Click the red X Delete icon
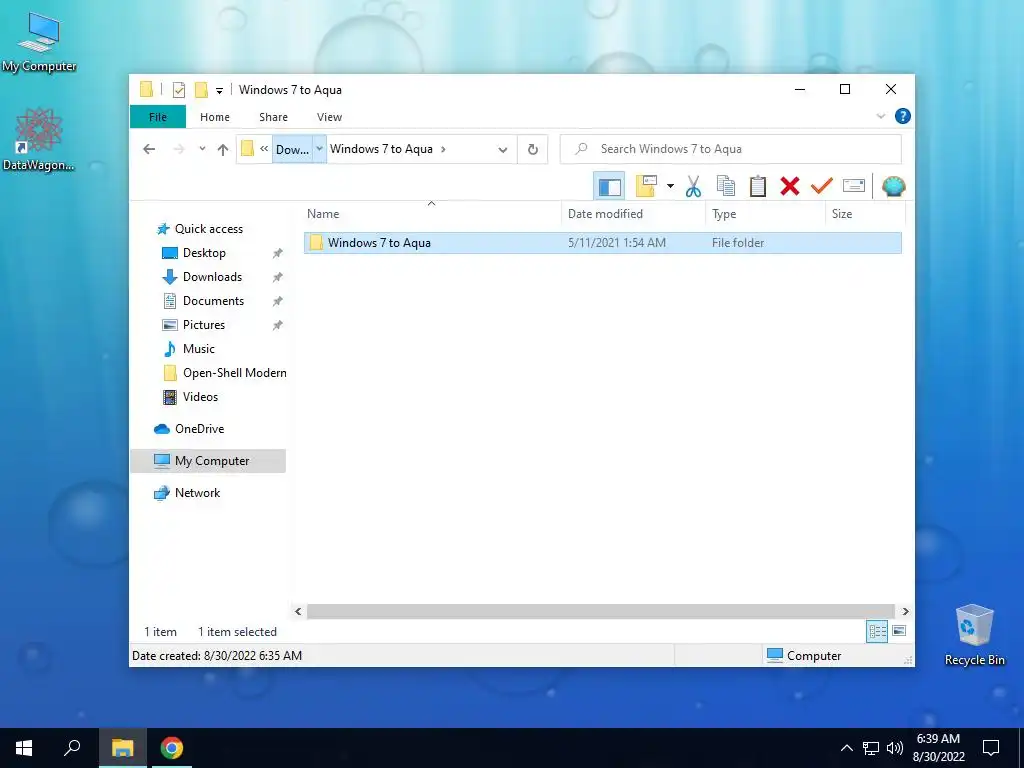 790,186
